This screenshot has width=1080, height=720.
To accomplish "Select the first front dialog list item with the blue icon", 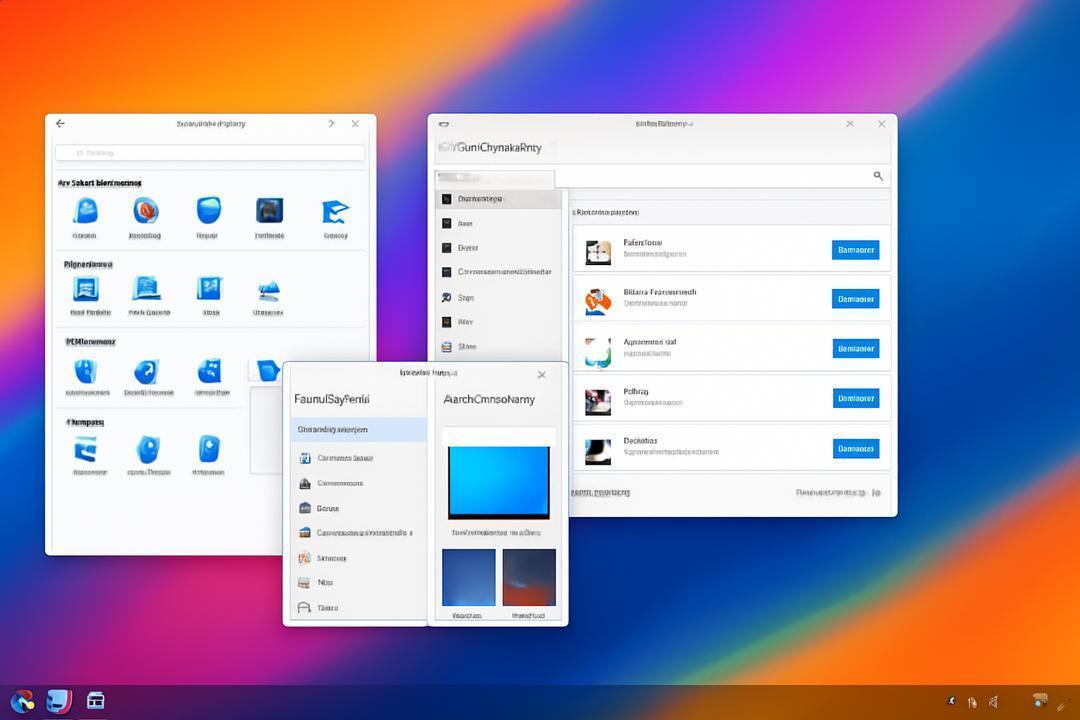I will point(359,458).
